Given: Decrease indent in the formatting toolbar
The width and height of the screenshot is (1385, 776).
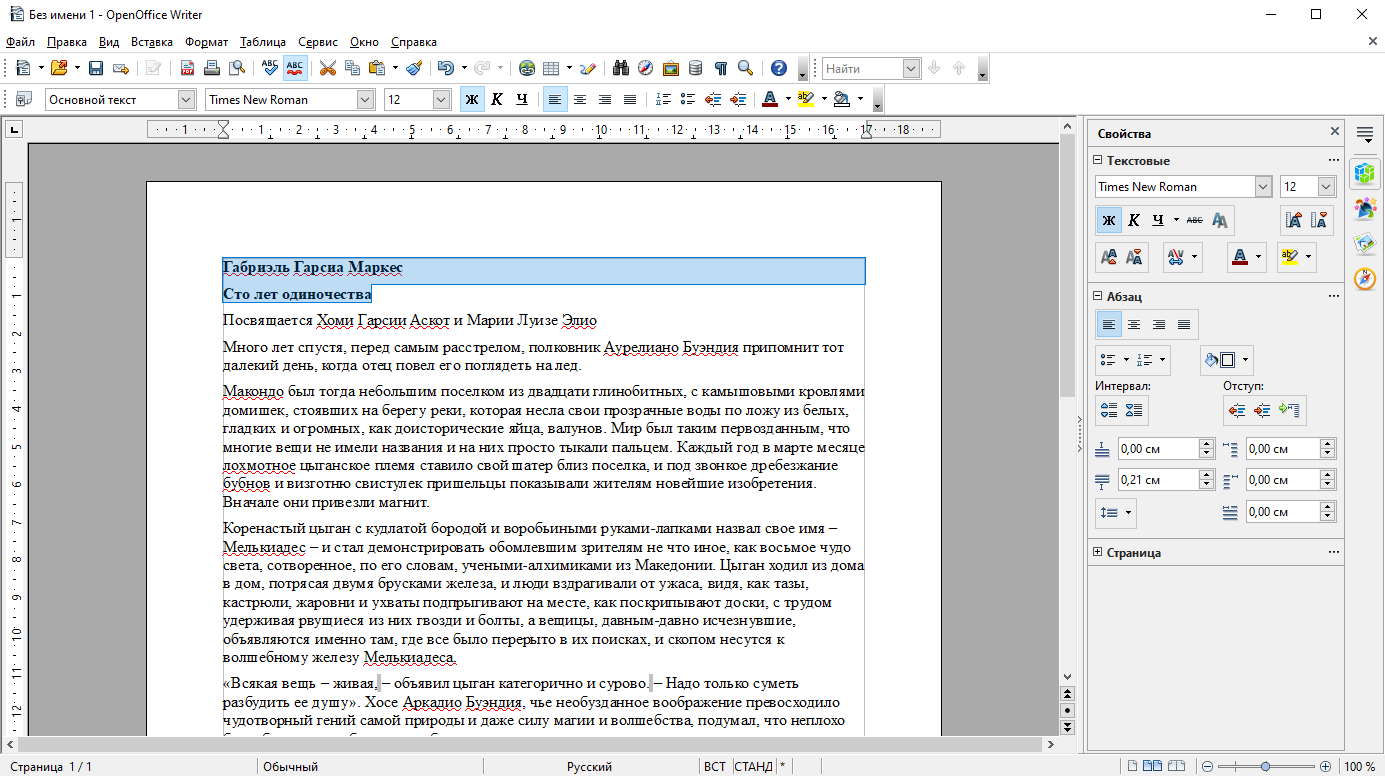Looking at the screenshot, I should (713, 99).
